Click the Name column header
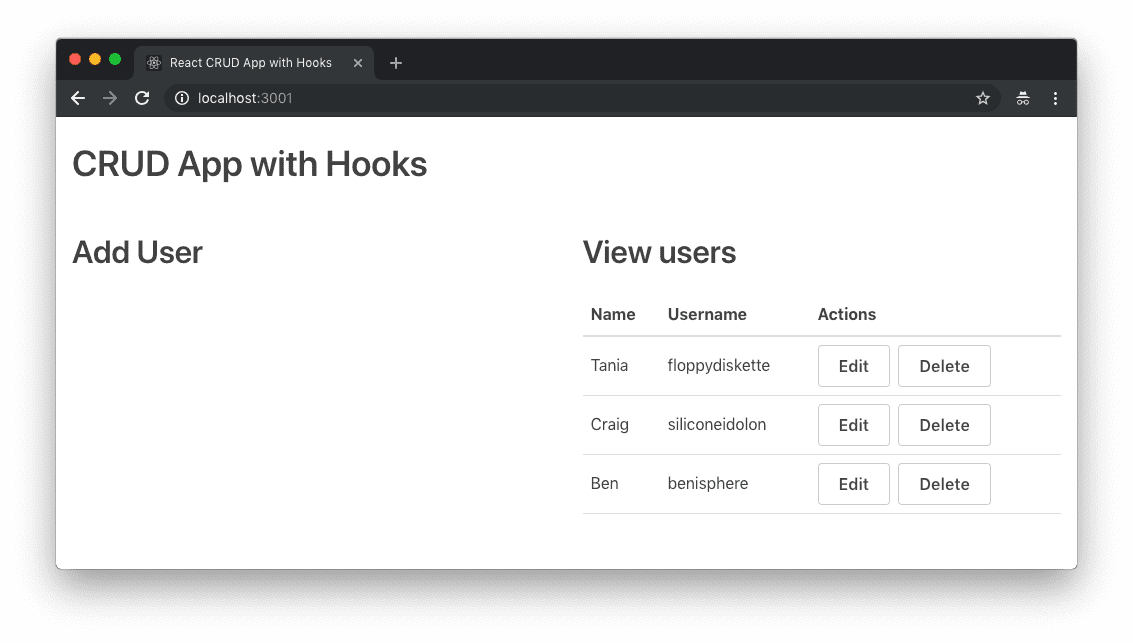The image size is (1133, 643). tap(613, 314)
